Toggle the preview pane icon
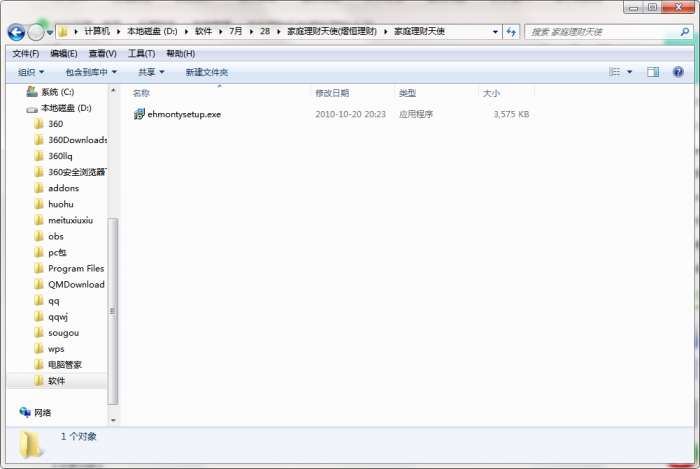The height and width of the screenshot is (469, 700). (x=653, y=72)
